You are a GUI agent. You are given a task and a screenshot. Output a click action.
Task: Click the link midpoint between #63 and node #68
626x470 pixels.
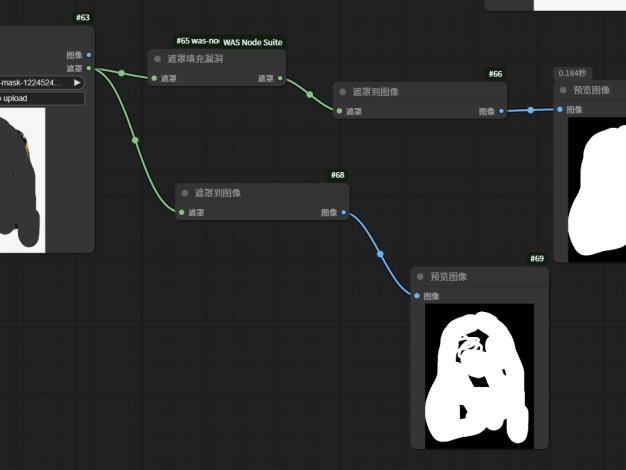pyautogui.click(x=135, y=140)
